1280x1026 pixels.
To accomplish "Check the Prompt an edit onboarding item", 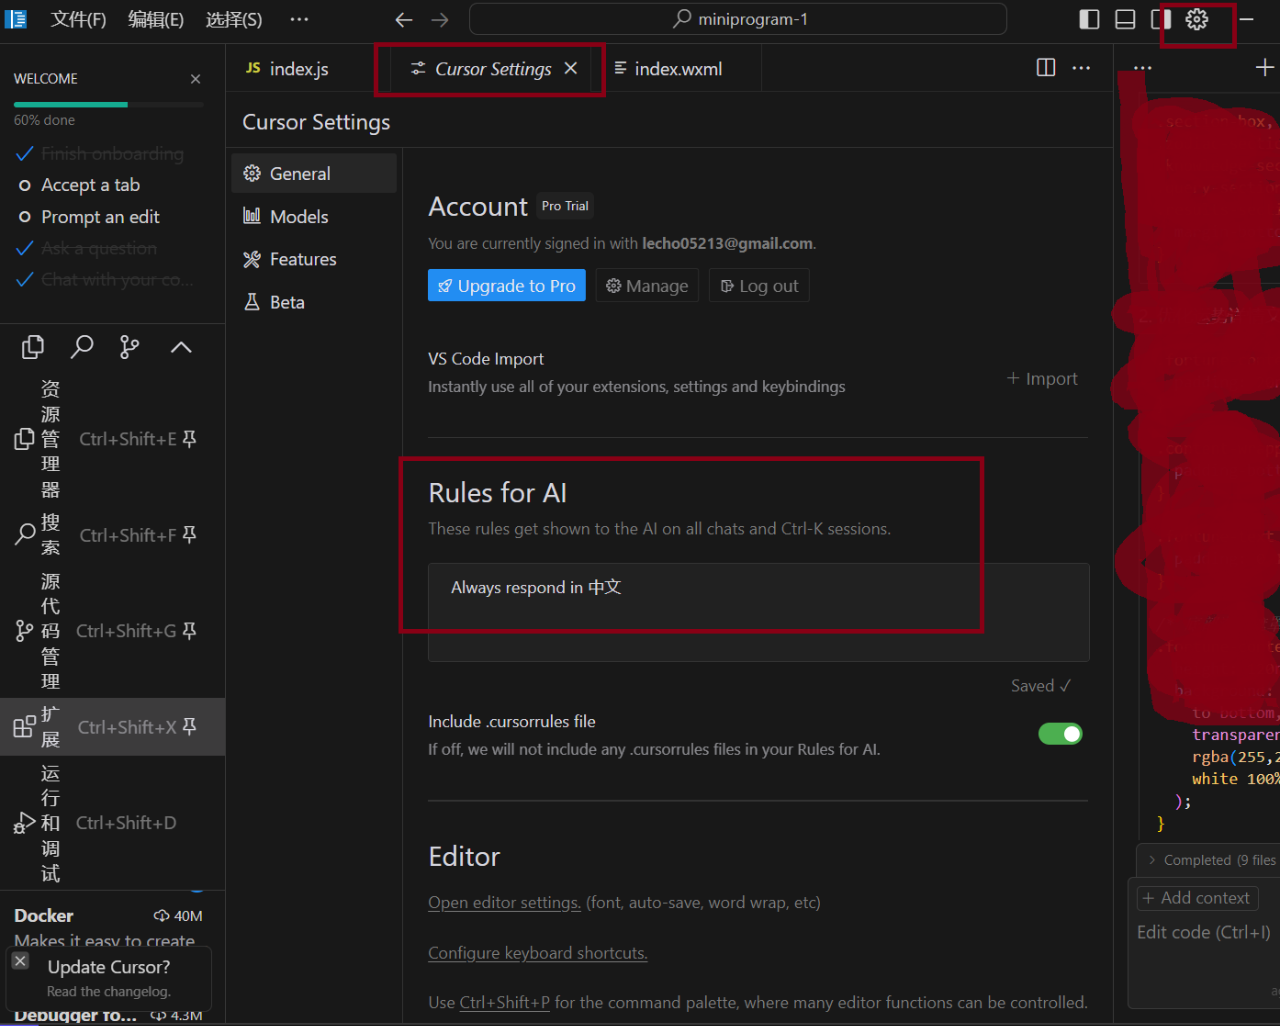I will (x=100, y=217).
